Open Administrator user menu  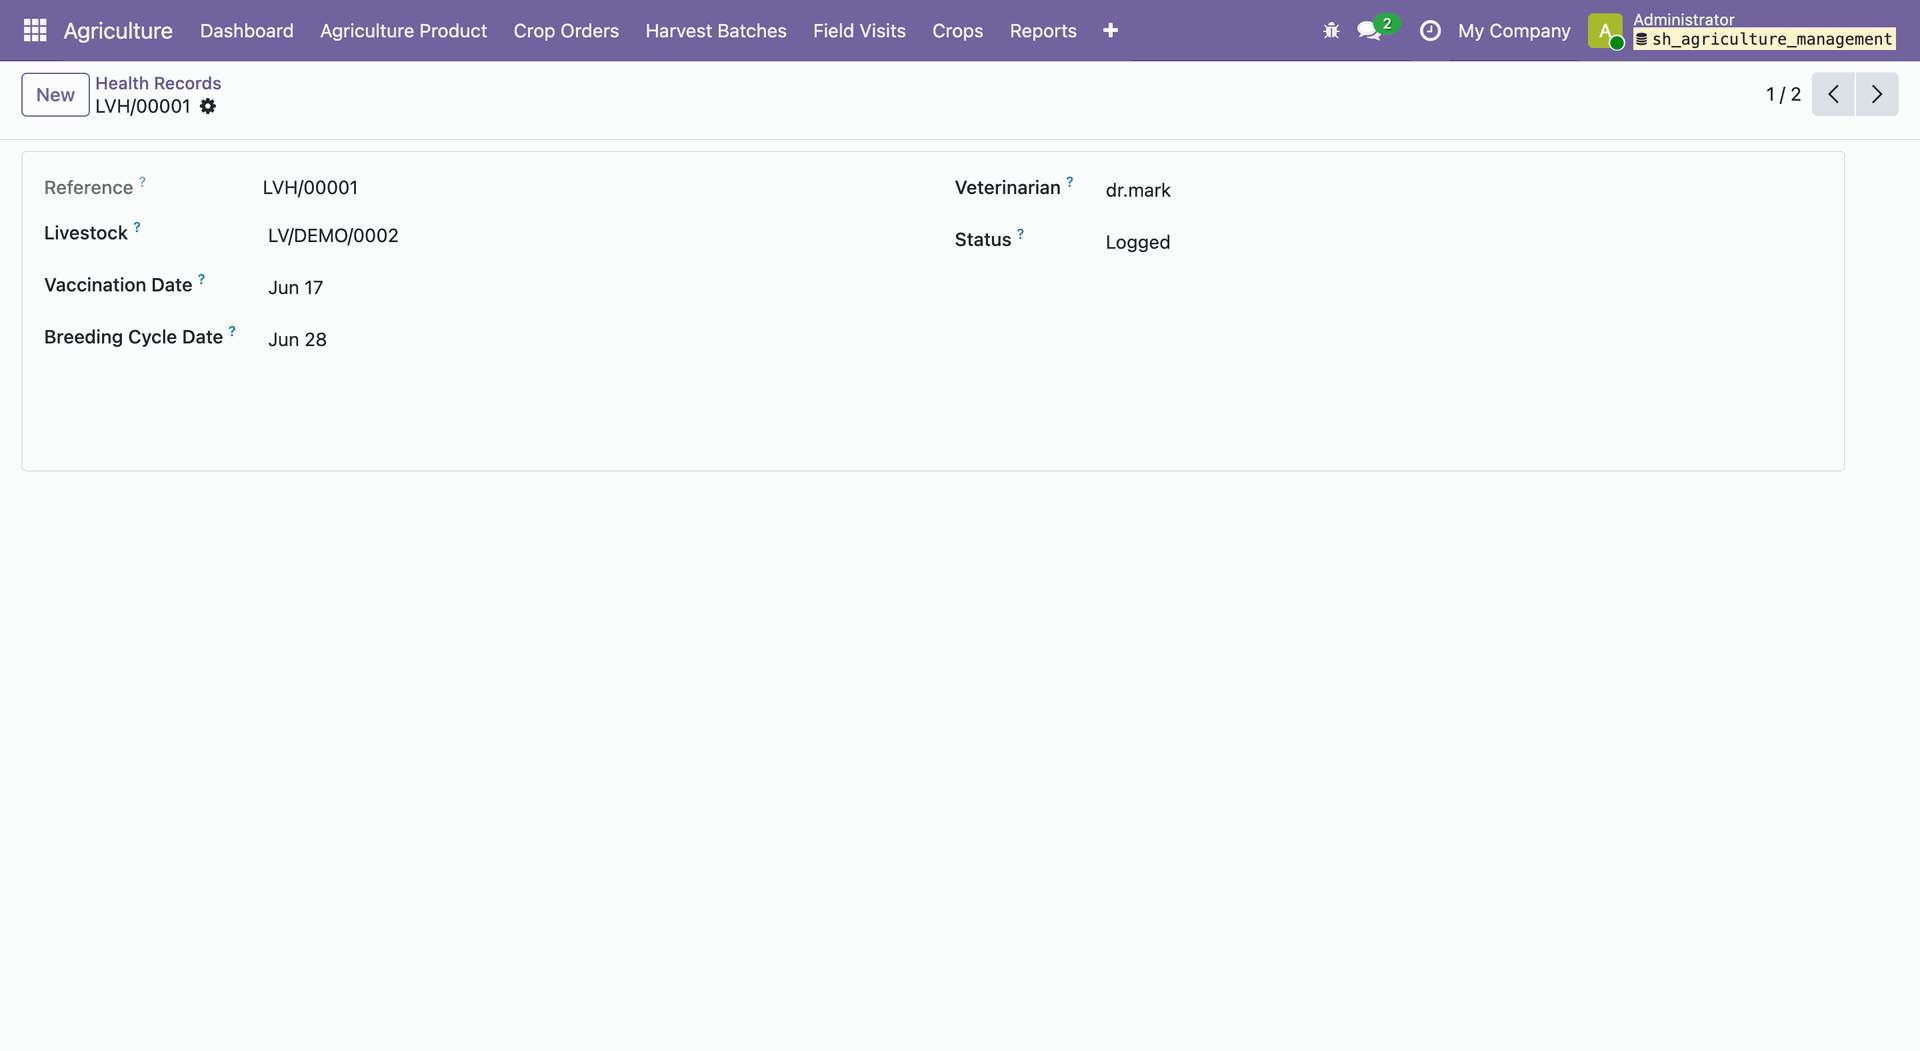1741,31
